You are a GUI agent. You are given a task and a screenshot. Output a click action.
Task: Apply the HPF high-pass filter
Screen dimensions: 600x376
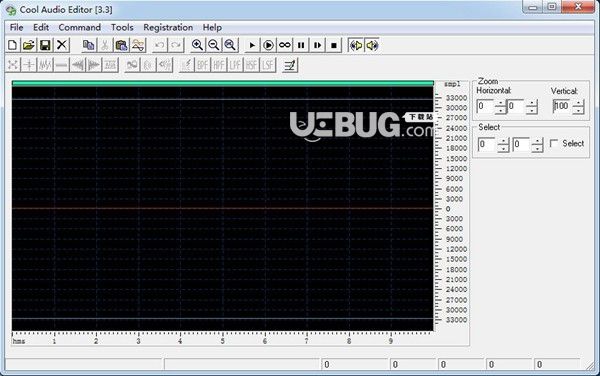[219, 65]
